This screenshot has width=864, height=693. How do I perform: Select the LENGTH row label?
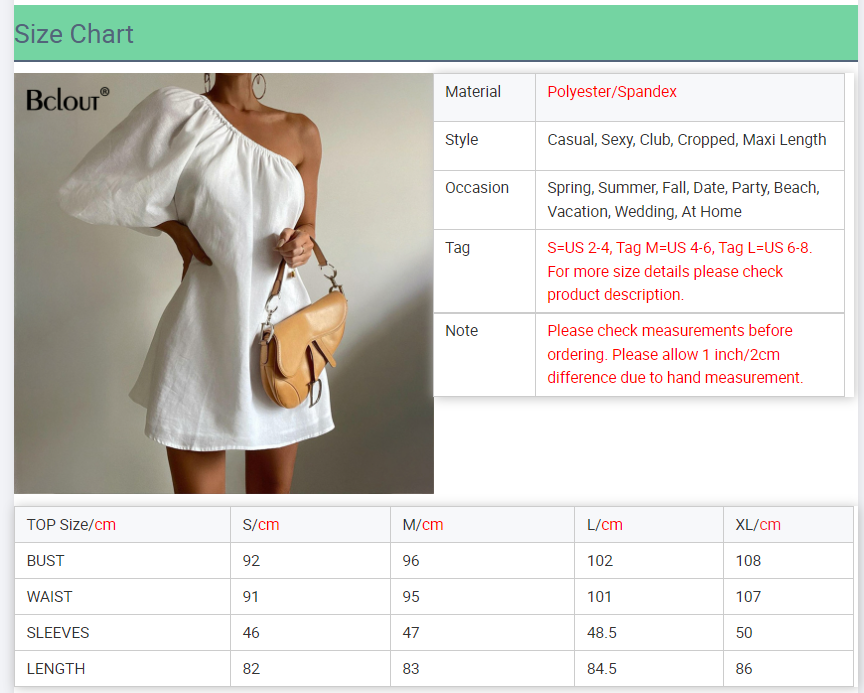[56, 669]
